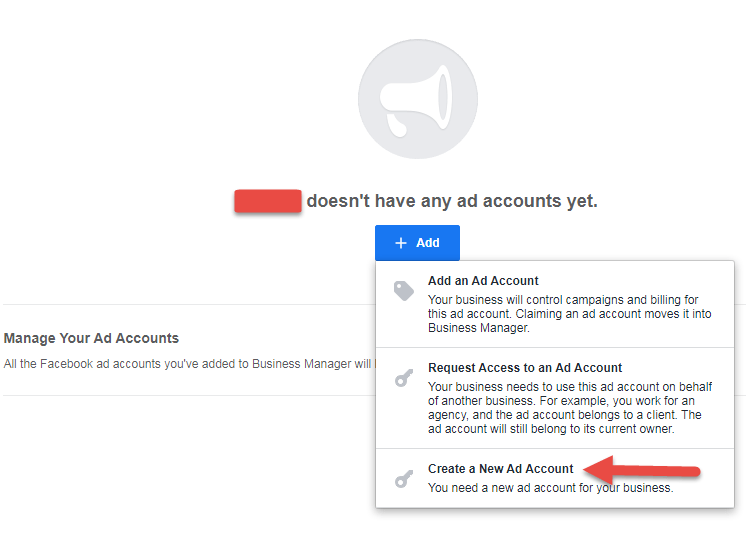Click key icon beside Create a New Ad Account
746x534 pixels.
(x=404, y=479)
